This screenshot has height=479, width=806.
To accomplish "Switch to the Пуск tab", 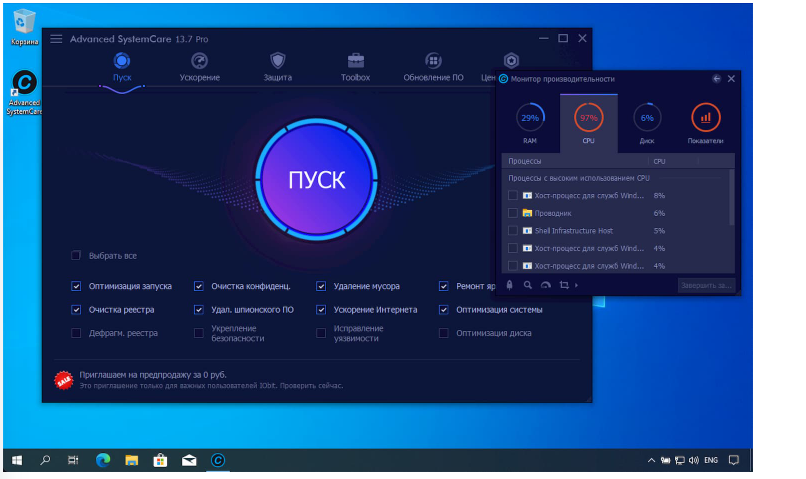I will pyautogui.click(x=122, y=67).
